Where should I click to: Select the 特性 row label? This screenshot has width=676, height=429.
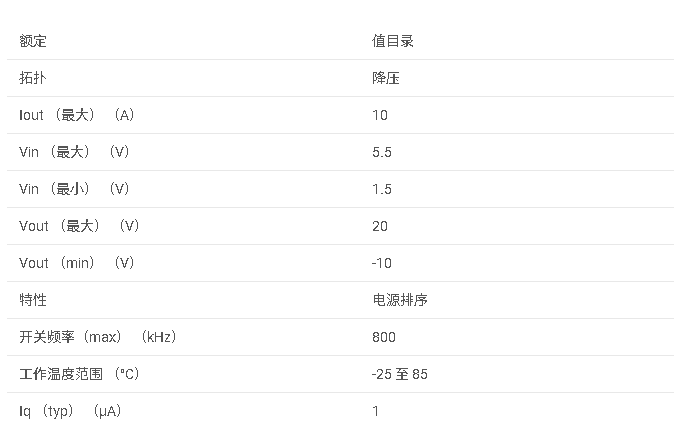33,300
